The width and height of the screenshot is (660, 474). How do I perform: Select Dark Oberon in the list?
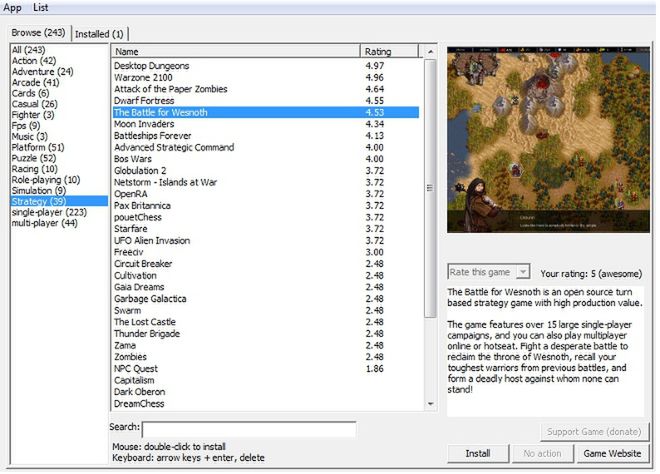pyautogui.click(x=266, y=392)
